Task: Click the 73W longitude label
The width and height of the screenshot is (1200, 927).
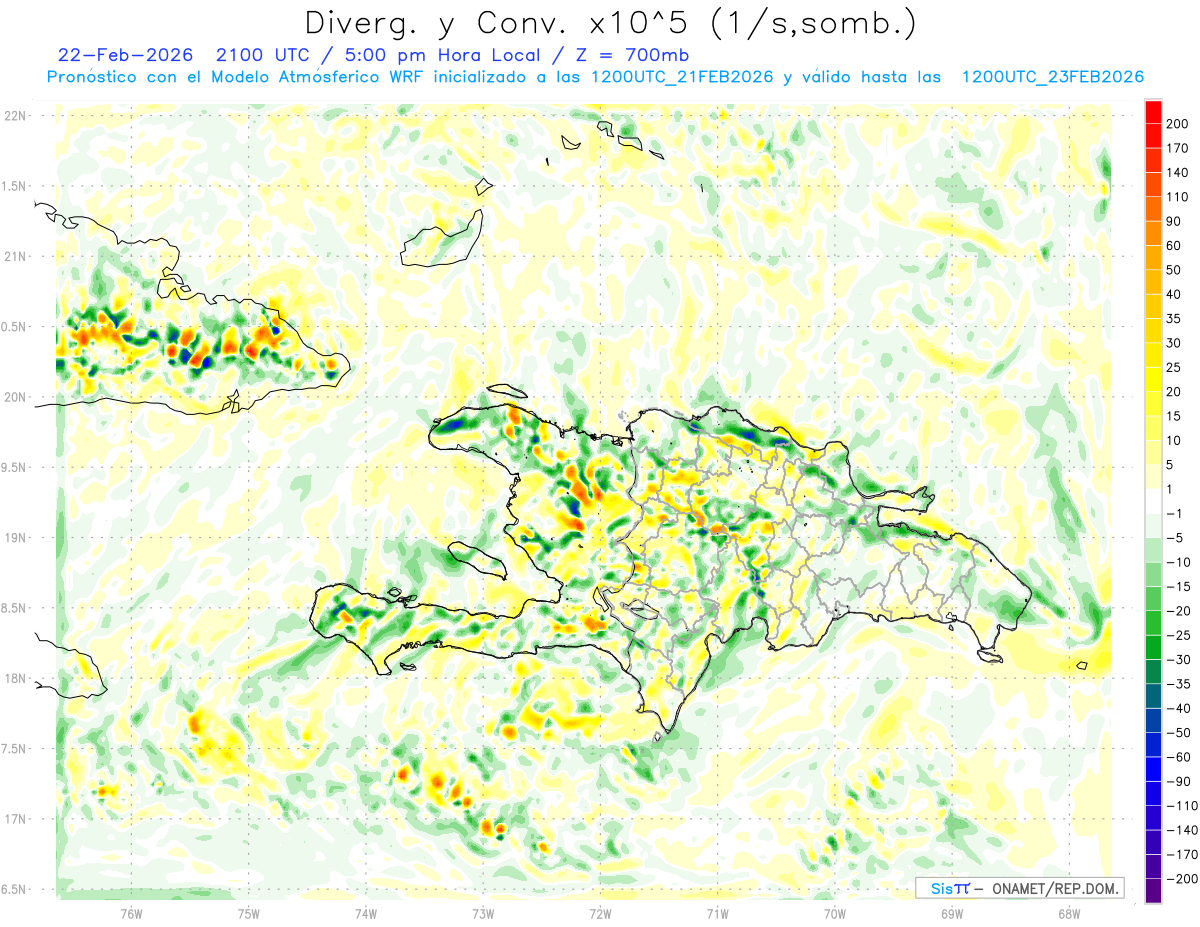Action: point(483,913)
